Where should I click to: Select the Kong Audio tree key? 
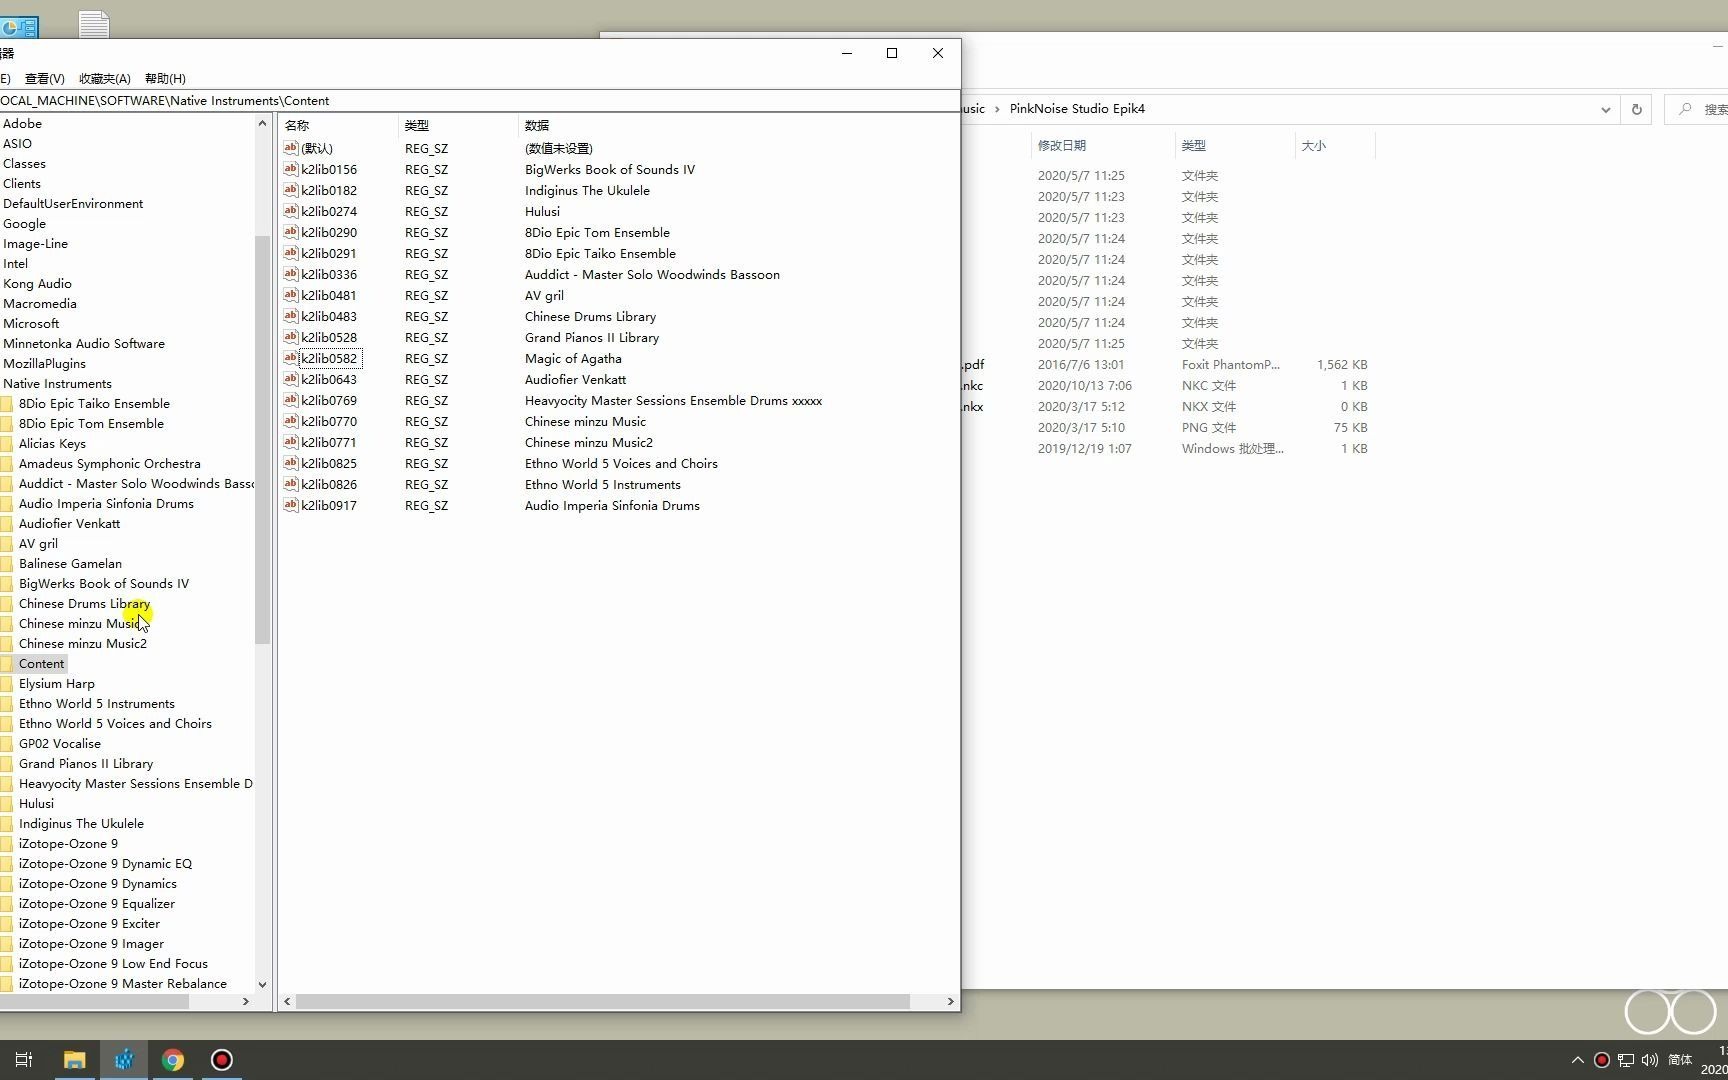[37, 284]
